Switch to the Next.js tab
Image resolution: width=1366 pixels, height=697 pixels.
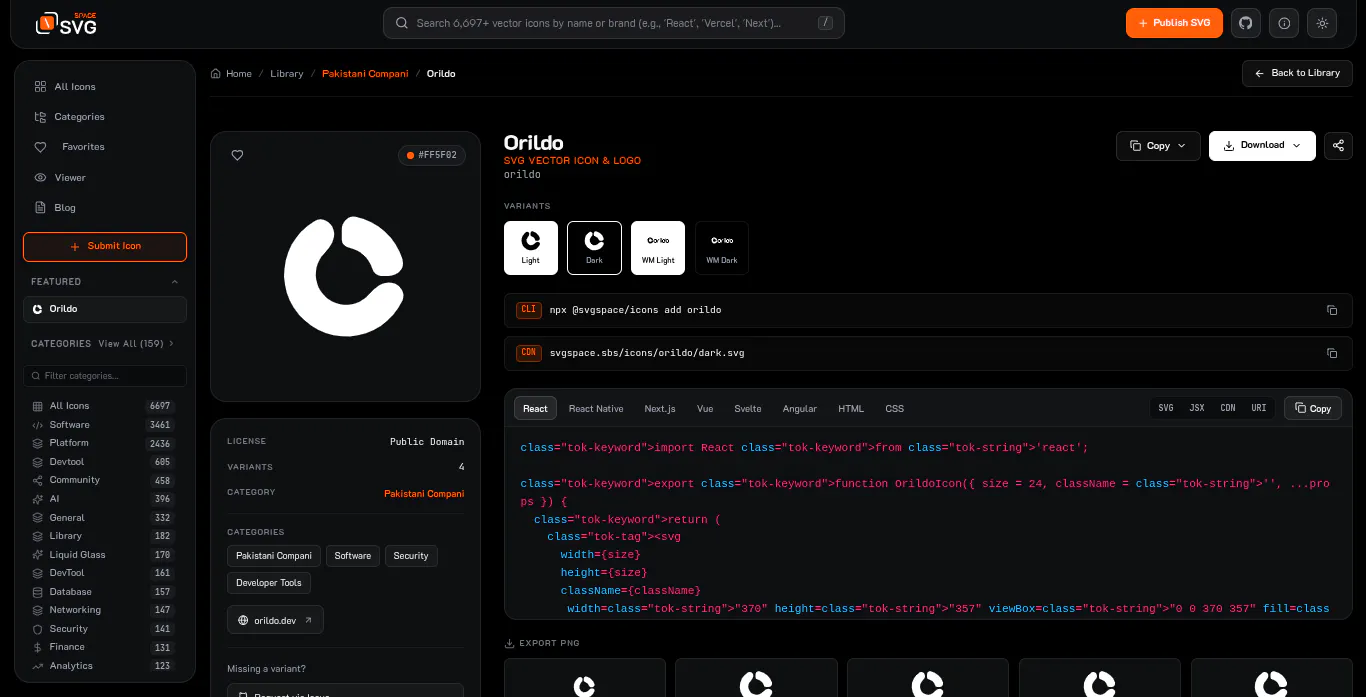(660, 409)
